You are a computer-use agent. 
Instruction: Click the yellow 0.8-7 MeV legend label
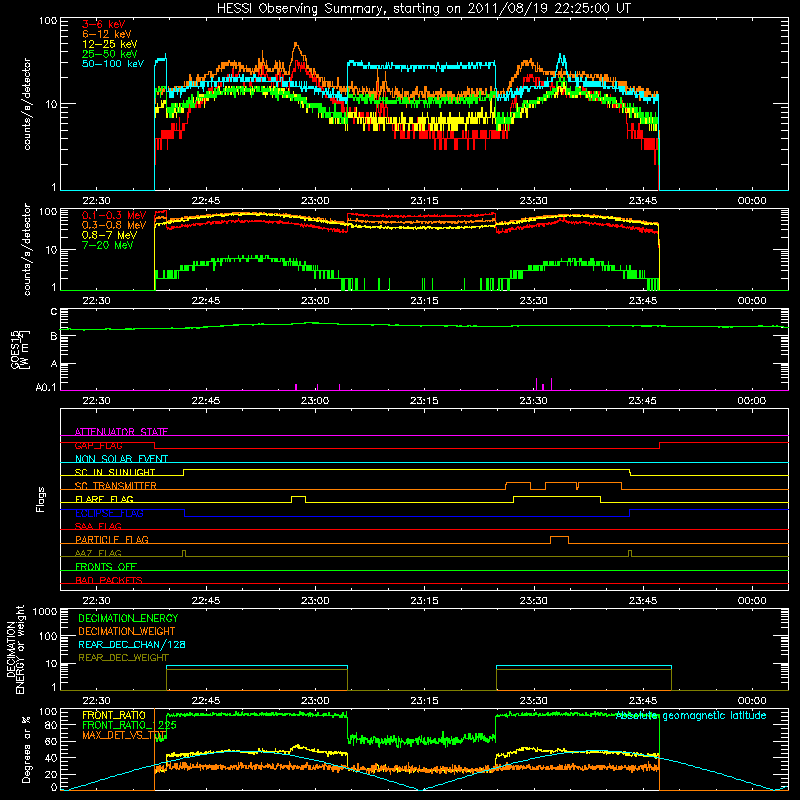110,235
